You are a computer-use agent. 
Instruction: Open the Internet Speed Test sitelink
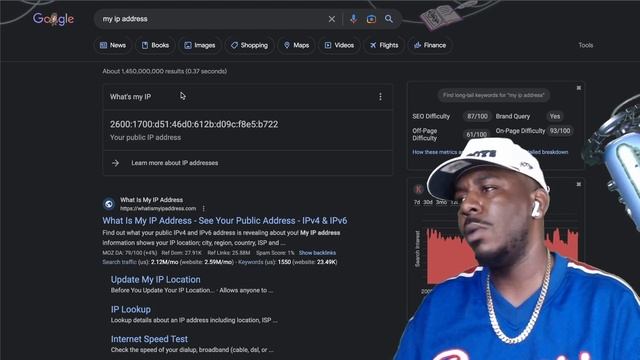click(149, 339)
